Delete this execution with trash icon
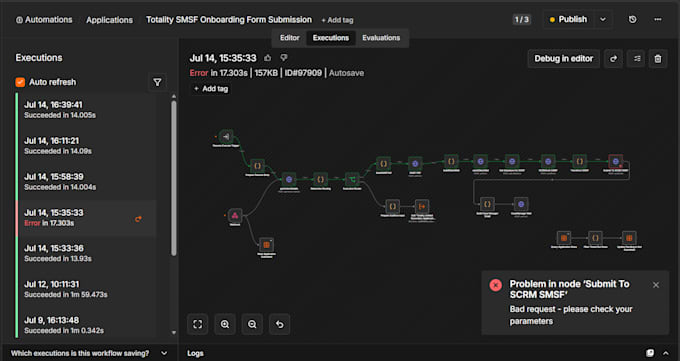The width and height of the screenshot is (680, 361). click(x=658, y=59)
